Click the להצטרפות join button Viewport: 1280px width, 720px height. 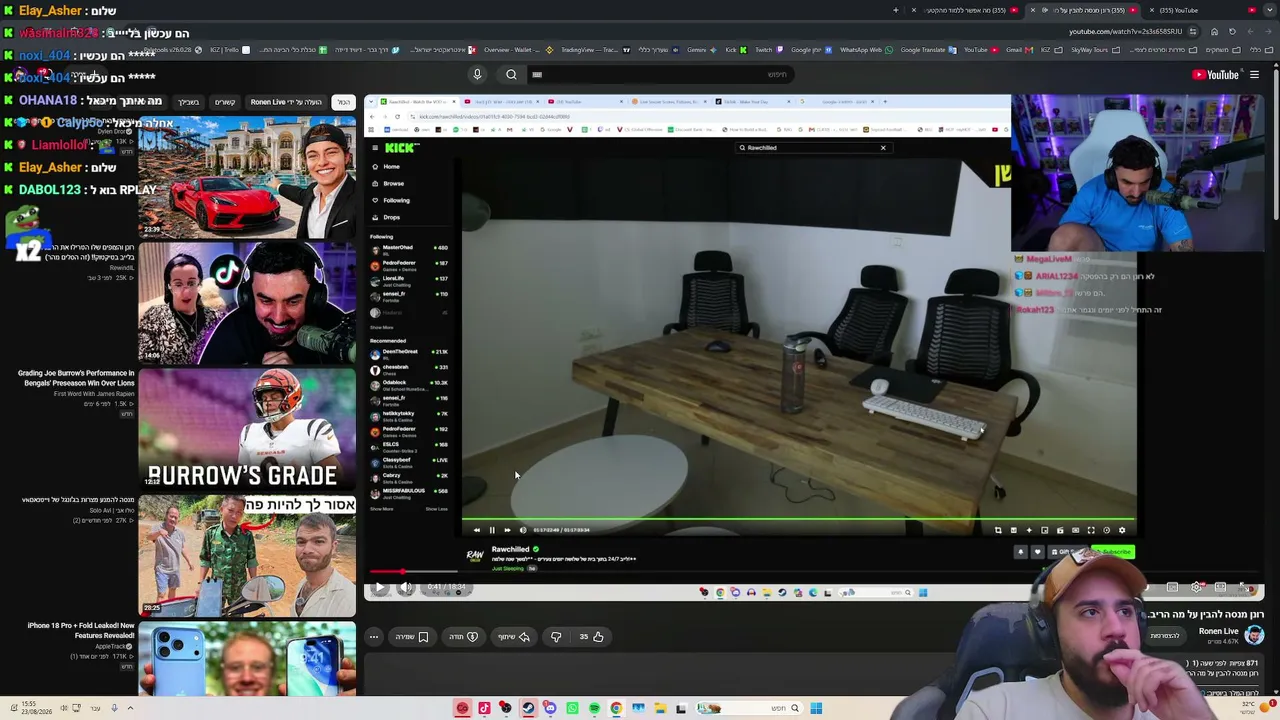coord(1164,636)
